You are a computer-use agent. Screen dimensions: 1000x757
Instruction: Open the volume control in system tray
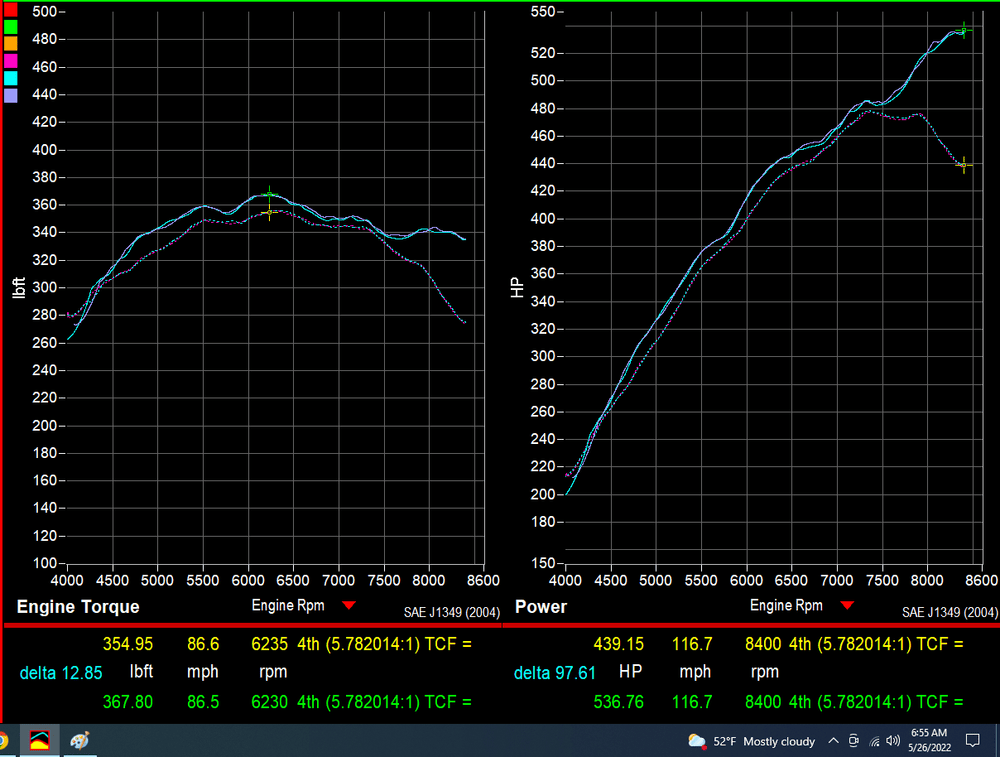(x=892, y=741)
